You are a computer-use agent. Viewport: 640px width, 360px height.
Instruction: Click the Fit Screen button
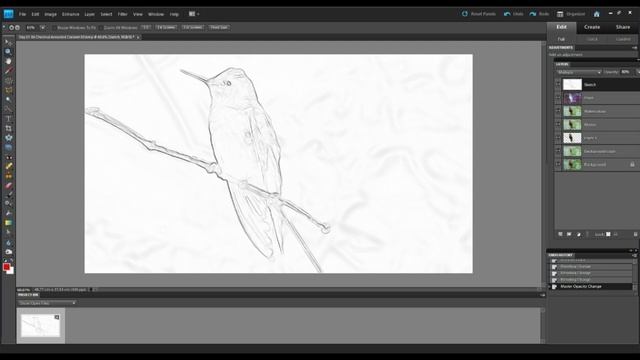(166, 27)
